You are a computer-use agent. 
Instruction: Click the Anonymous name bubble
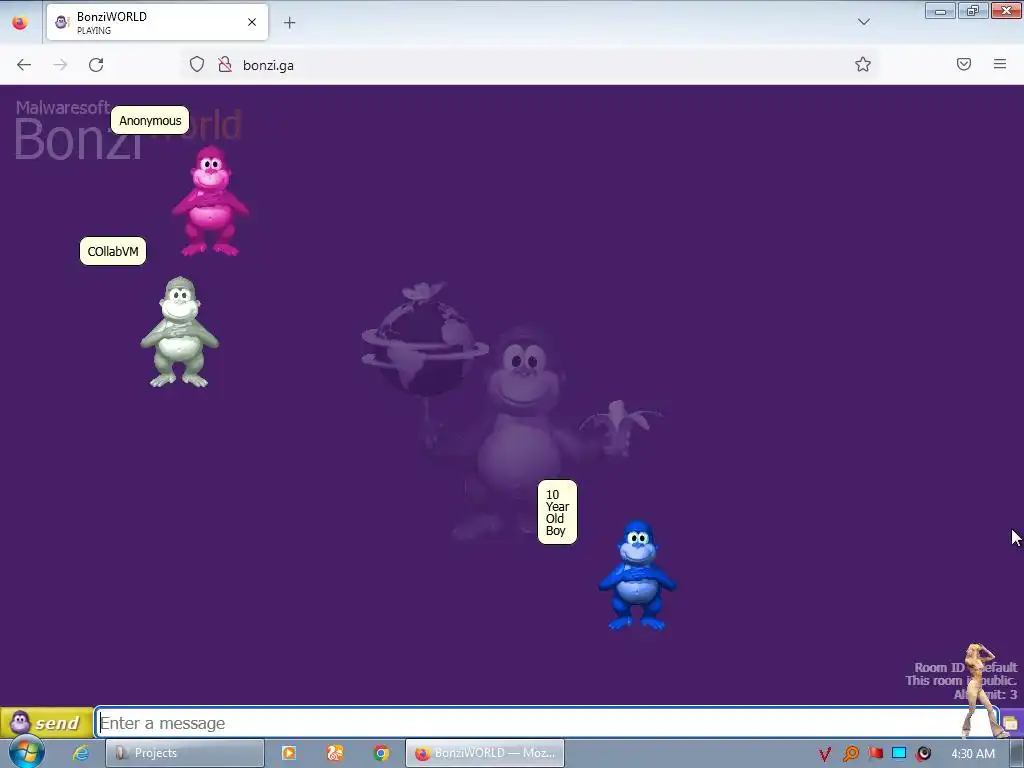click(x=150, y=120)
